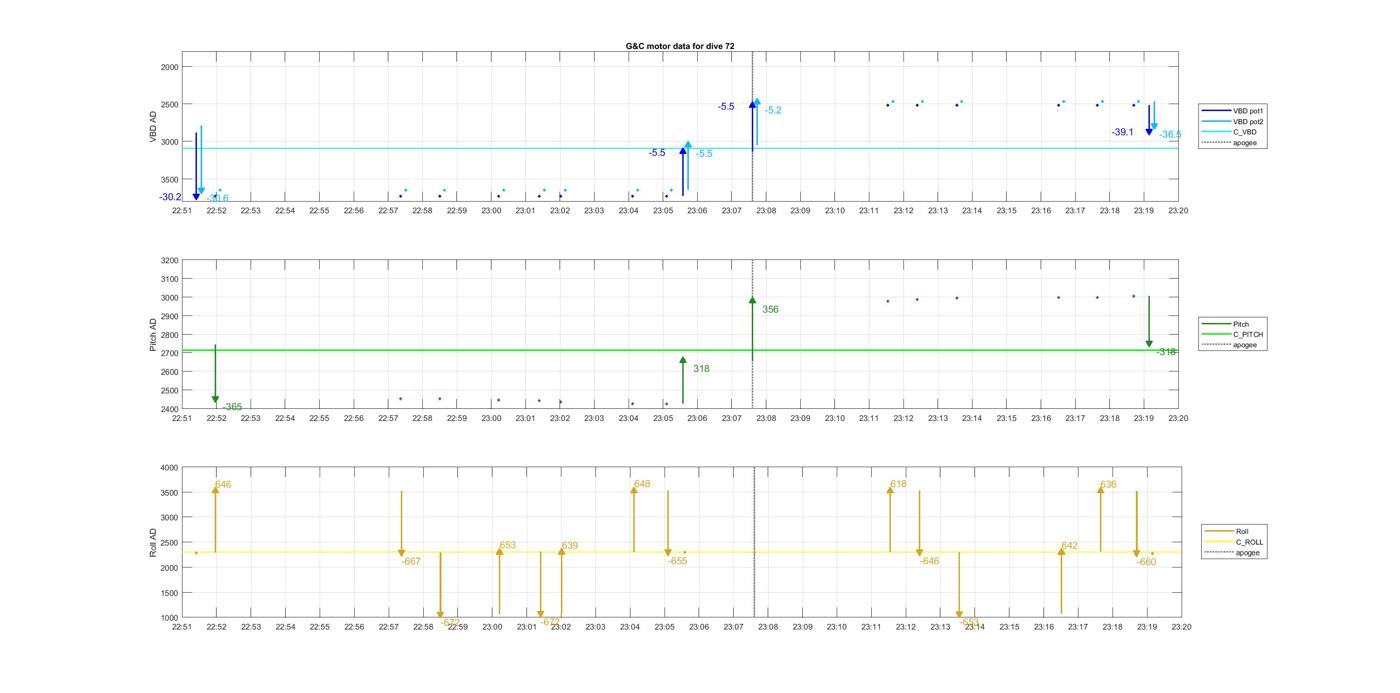Click the '653' roll data label
The height and width of the screenshot is (693, 1400).
pyautogui.click(x=508, y=546)
